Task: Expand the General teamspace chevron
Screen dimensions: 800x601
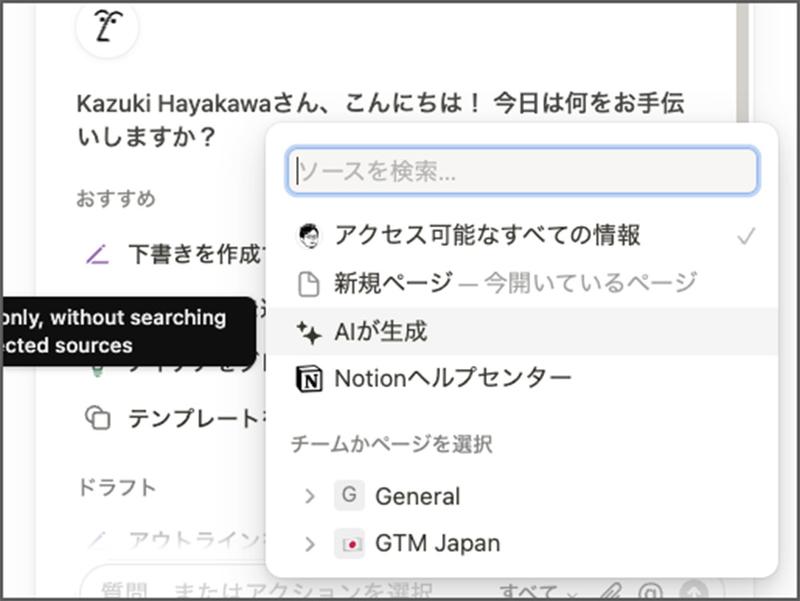Action: point(309,496)
